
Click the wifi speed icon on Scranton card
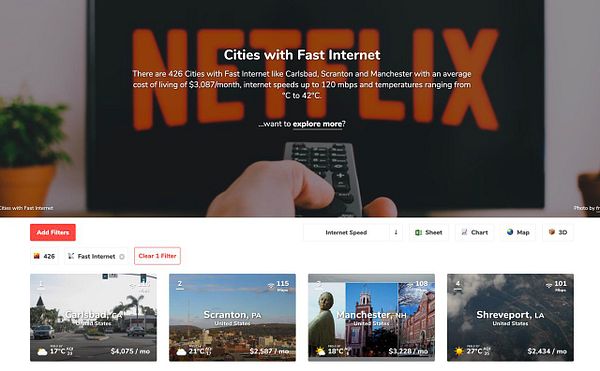coord(271,285)
